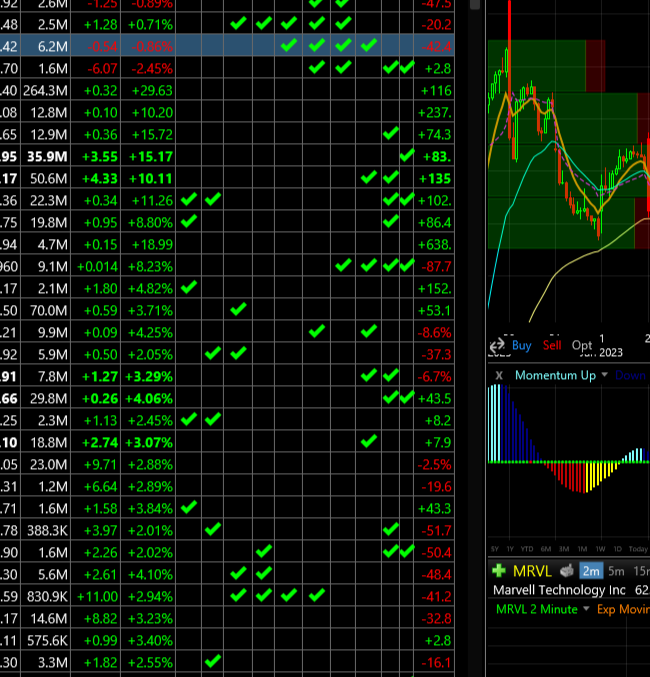The height and width of the screenshot is (677, 650).
Task: Click the green check in 3.3M row
Action: pos(212,661)
